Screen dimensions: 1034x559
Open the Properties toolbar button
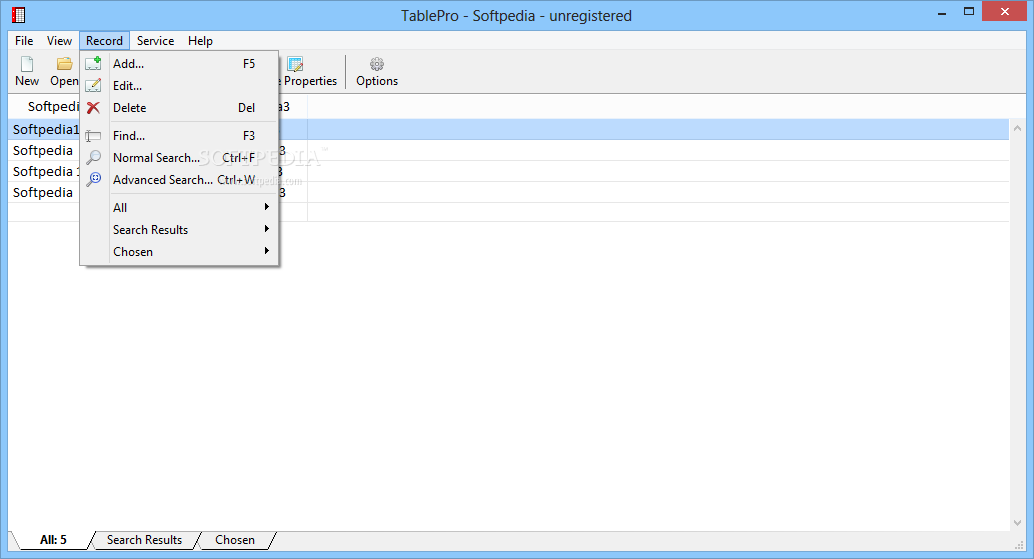pyautogui.click(x=309, y=72)
